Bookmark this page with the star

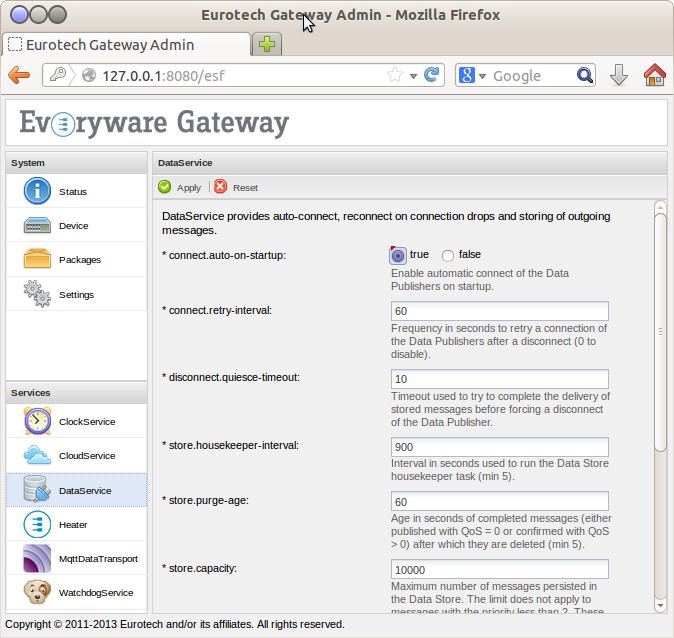pos(395,75)
